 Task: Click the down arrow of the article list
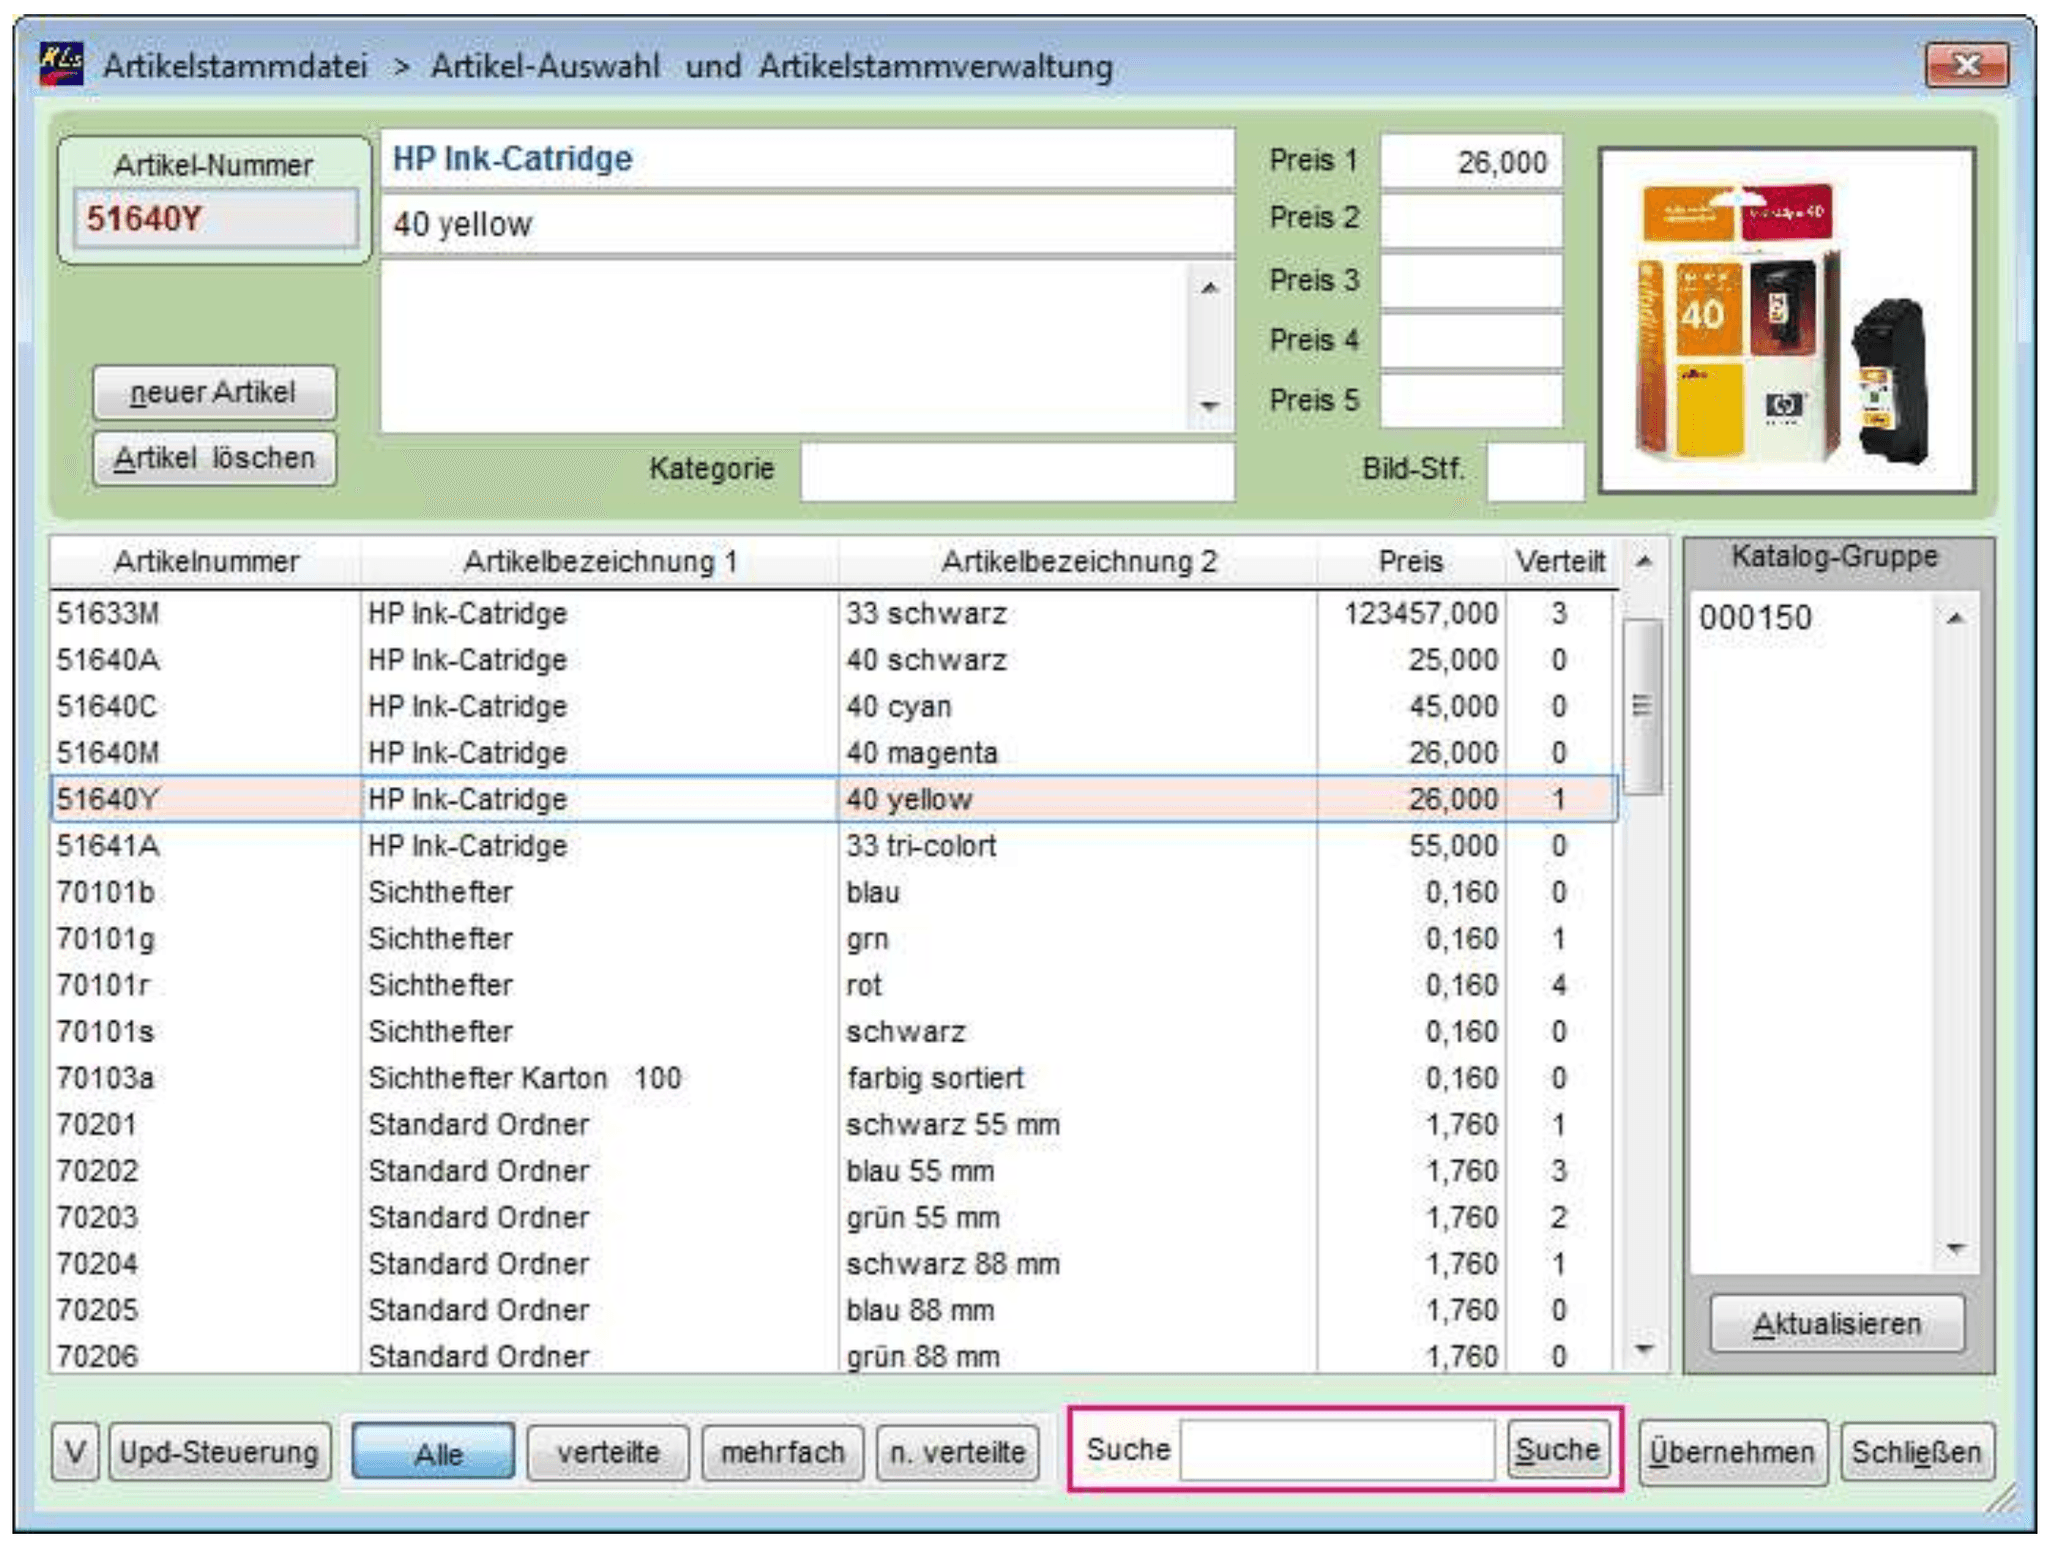point(1643,1350)
